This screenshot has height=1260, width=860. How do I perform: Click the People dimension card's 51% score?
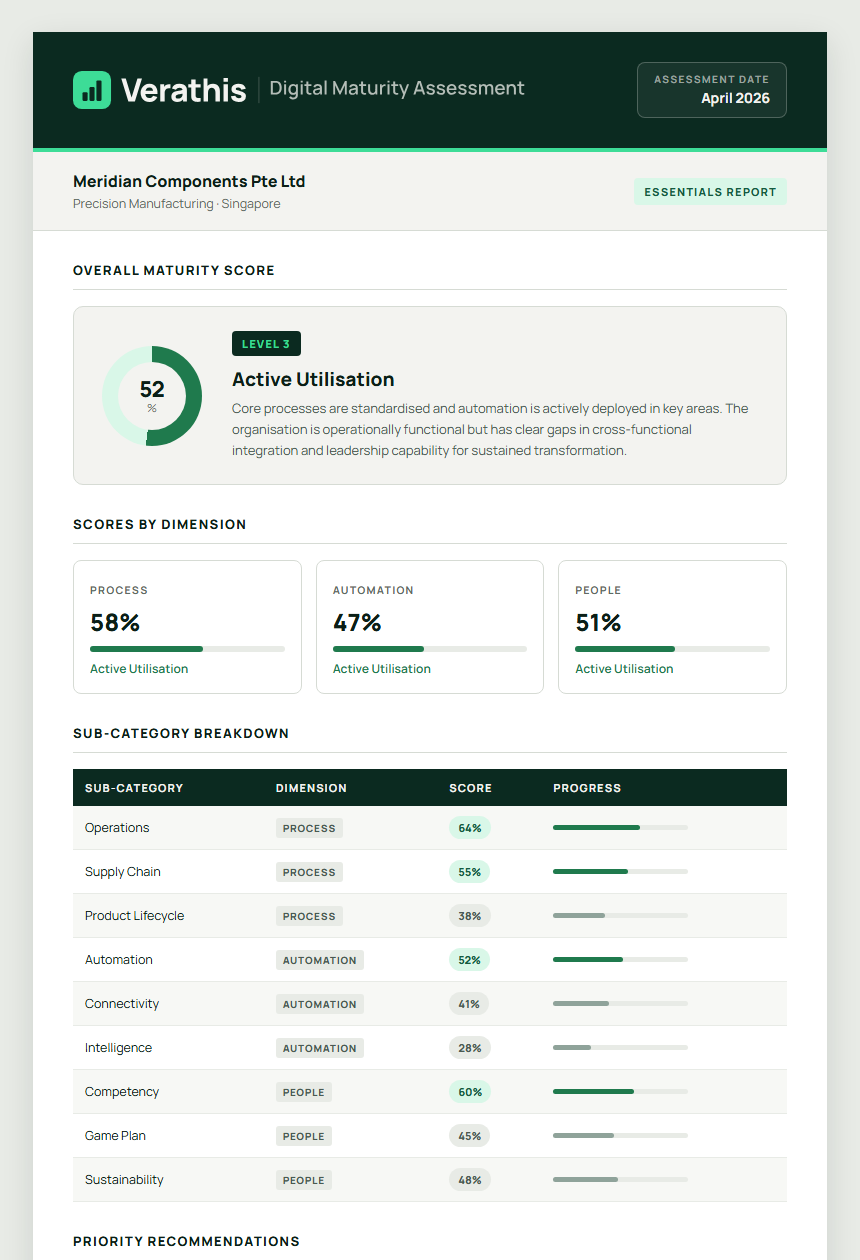coord(598,623)
